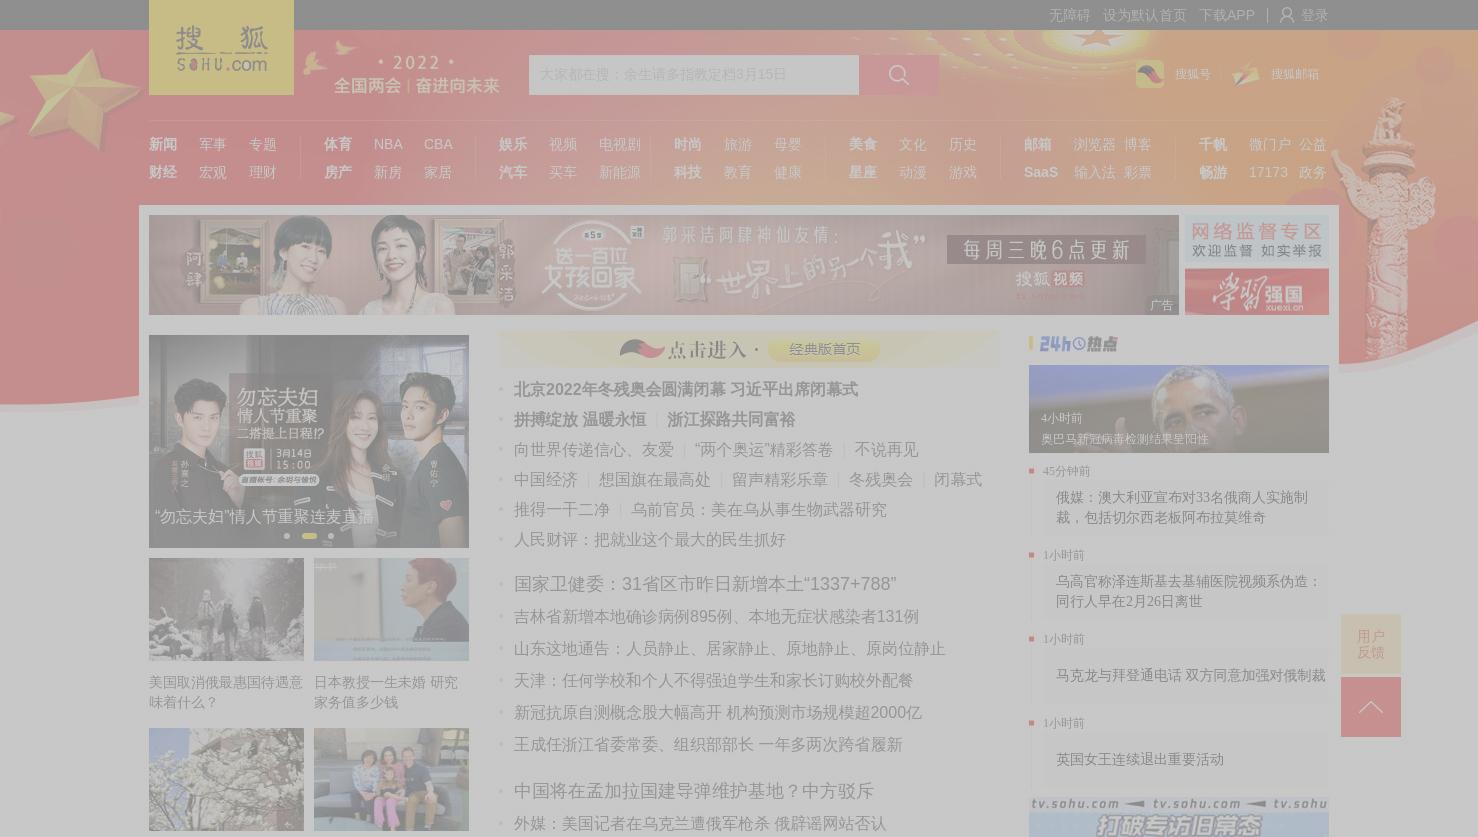Open the Obama hot news image

click(1179, 409)
